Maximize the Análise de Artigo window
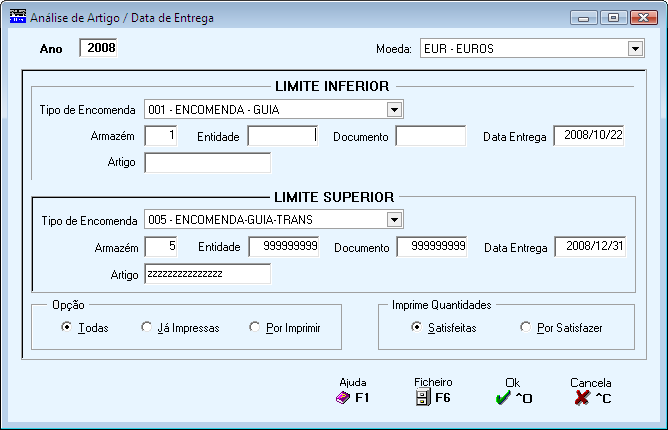 pyautogui.click(x=613, y=18)
